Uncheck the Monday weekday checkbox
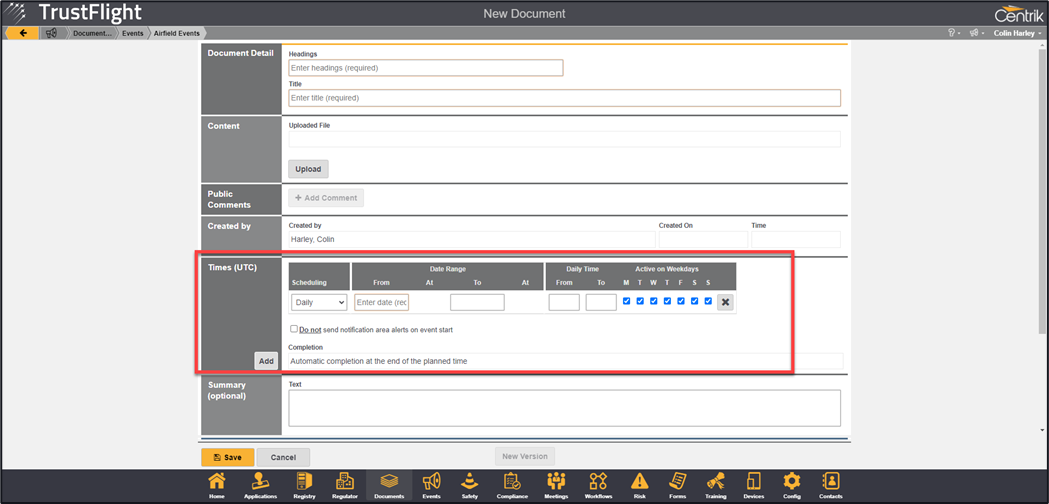1049x504 pixels. tap(626, 301)
